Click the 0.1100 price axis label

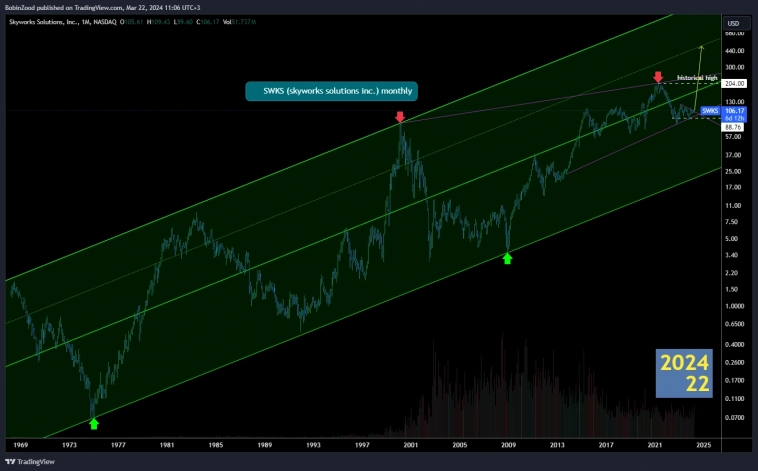click(734, 399)
